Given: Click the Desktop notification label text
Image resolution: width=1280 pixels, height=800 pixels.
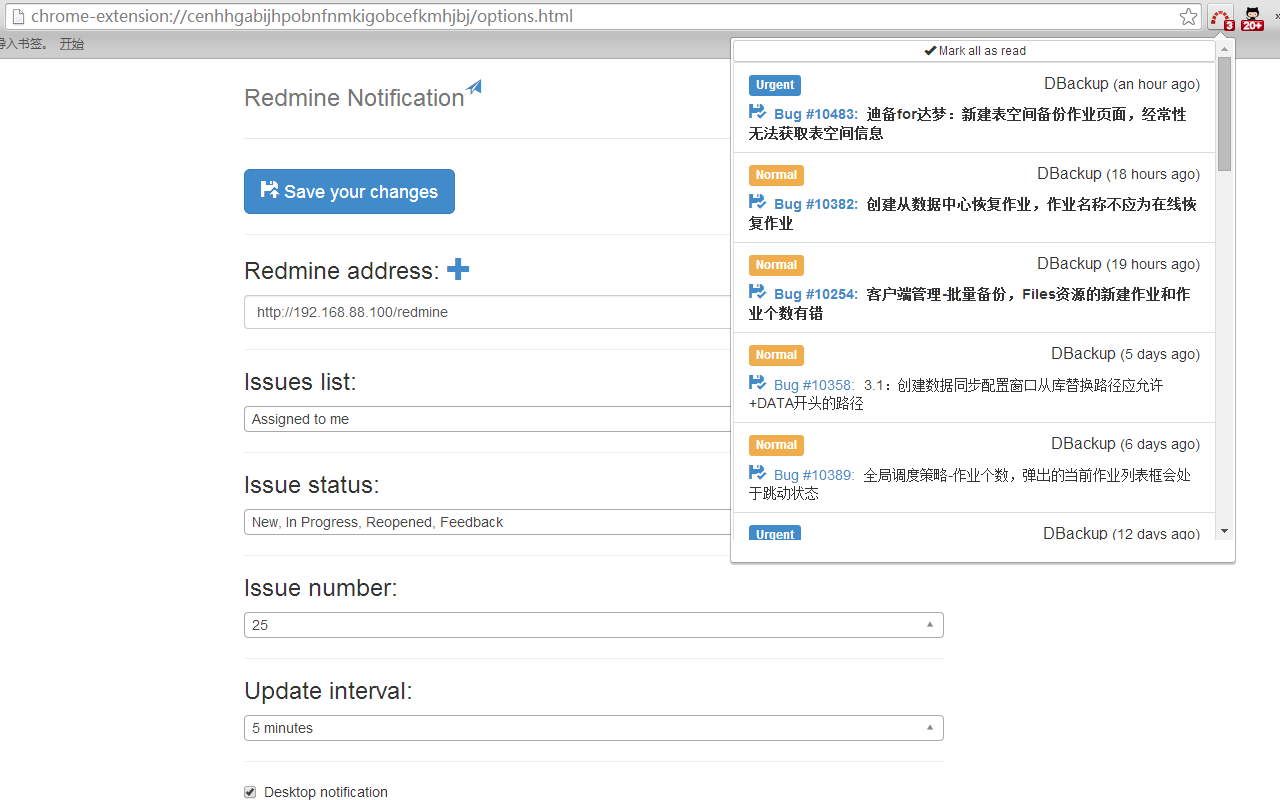Looking at the screenshot, I should (x=326, y=792).
